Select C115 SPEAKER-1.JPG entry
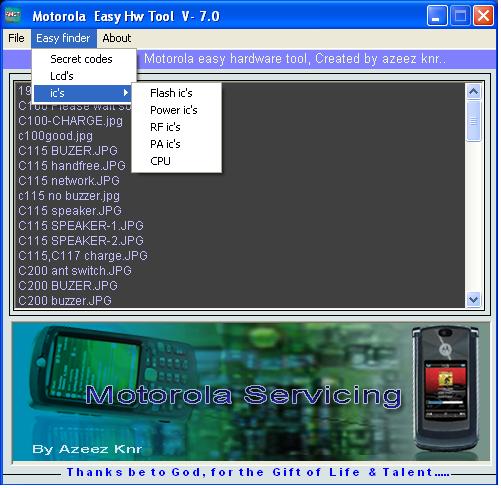This screenshot has width=501, height=488. coord(81,226)
